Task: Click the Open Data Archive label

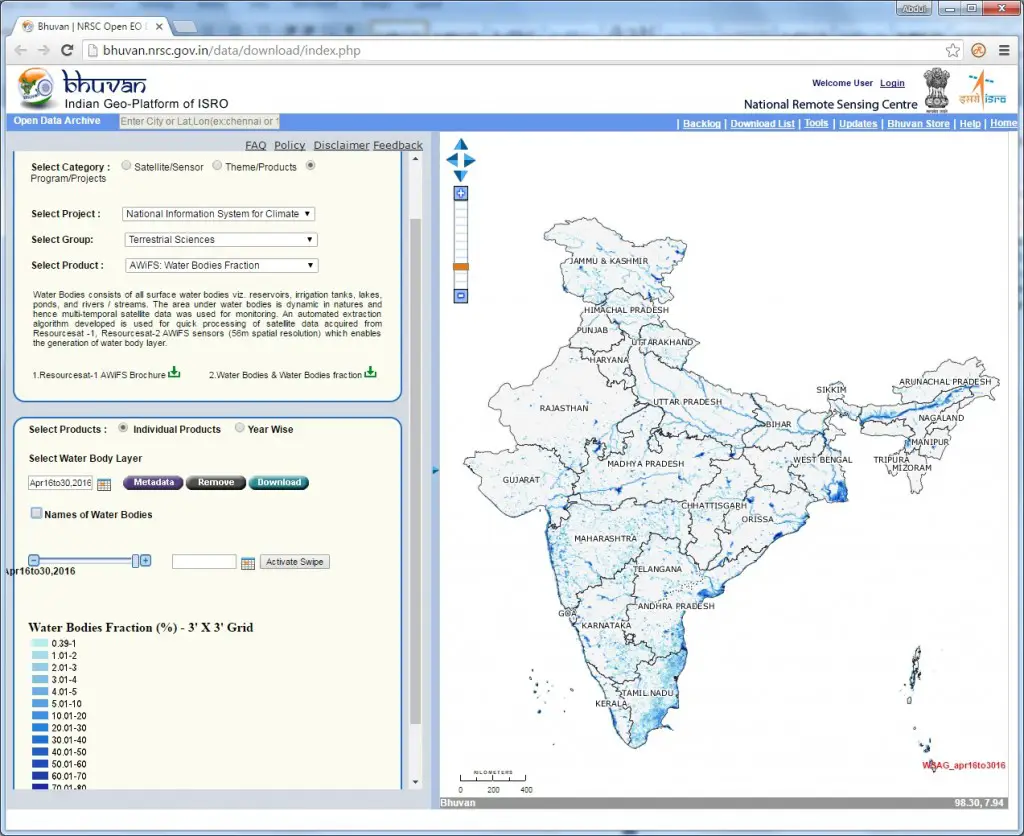Action: click(x=57, y=121)
